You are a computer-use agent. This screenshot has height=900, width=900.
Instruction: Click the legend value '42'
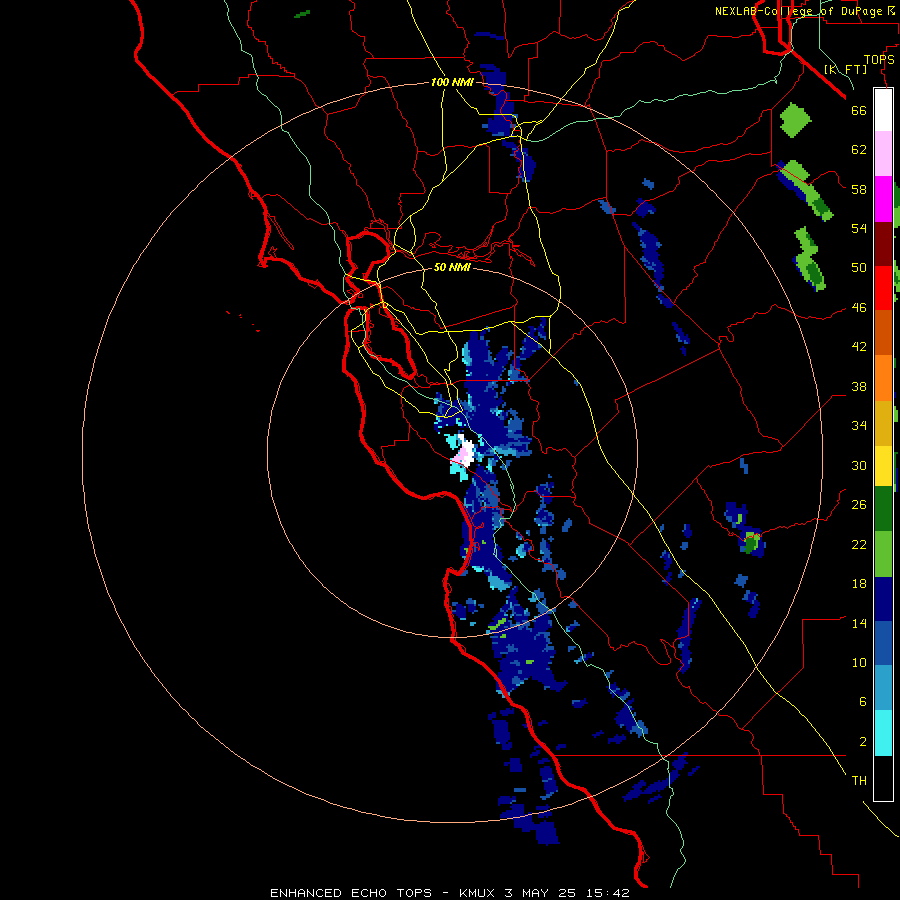click(x=859, y=347)
